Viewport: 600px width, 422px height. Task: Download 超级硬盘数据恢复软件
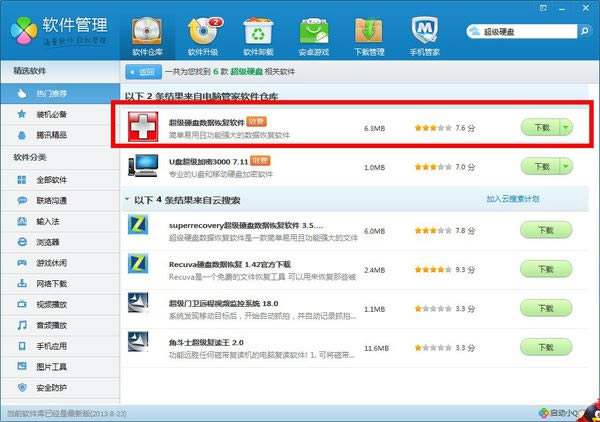click(541, 127)
